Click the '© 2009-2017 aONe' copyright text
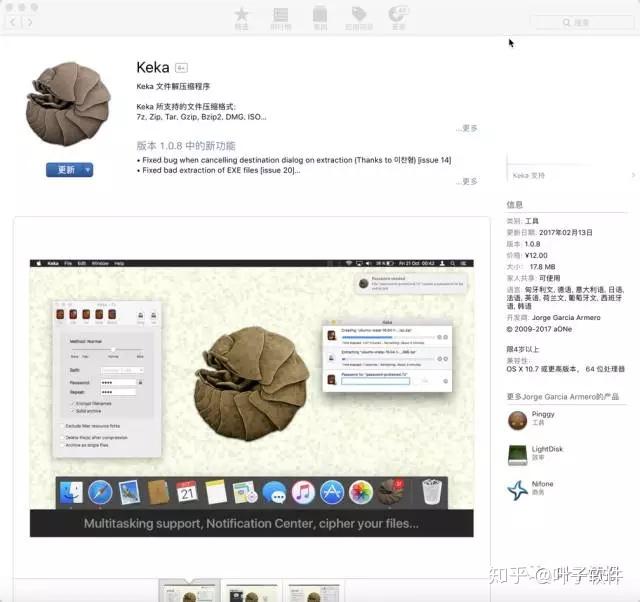 pyautogui.click(x=539, y=329)
